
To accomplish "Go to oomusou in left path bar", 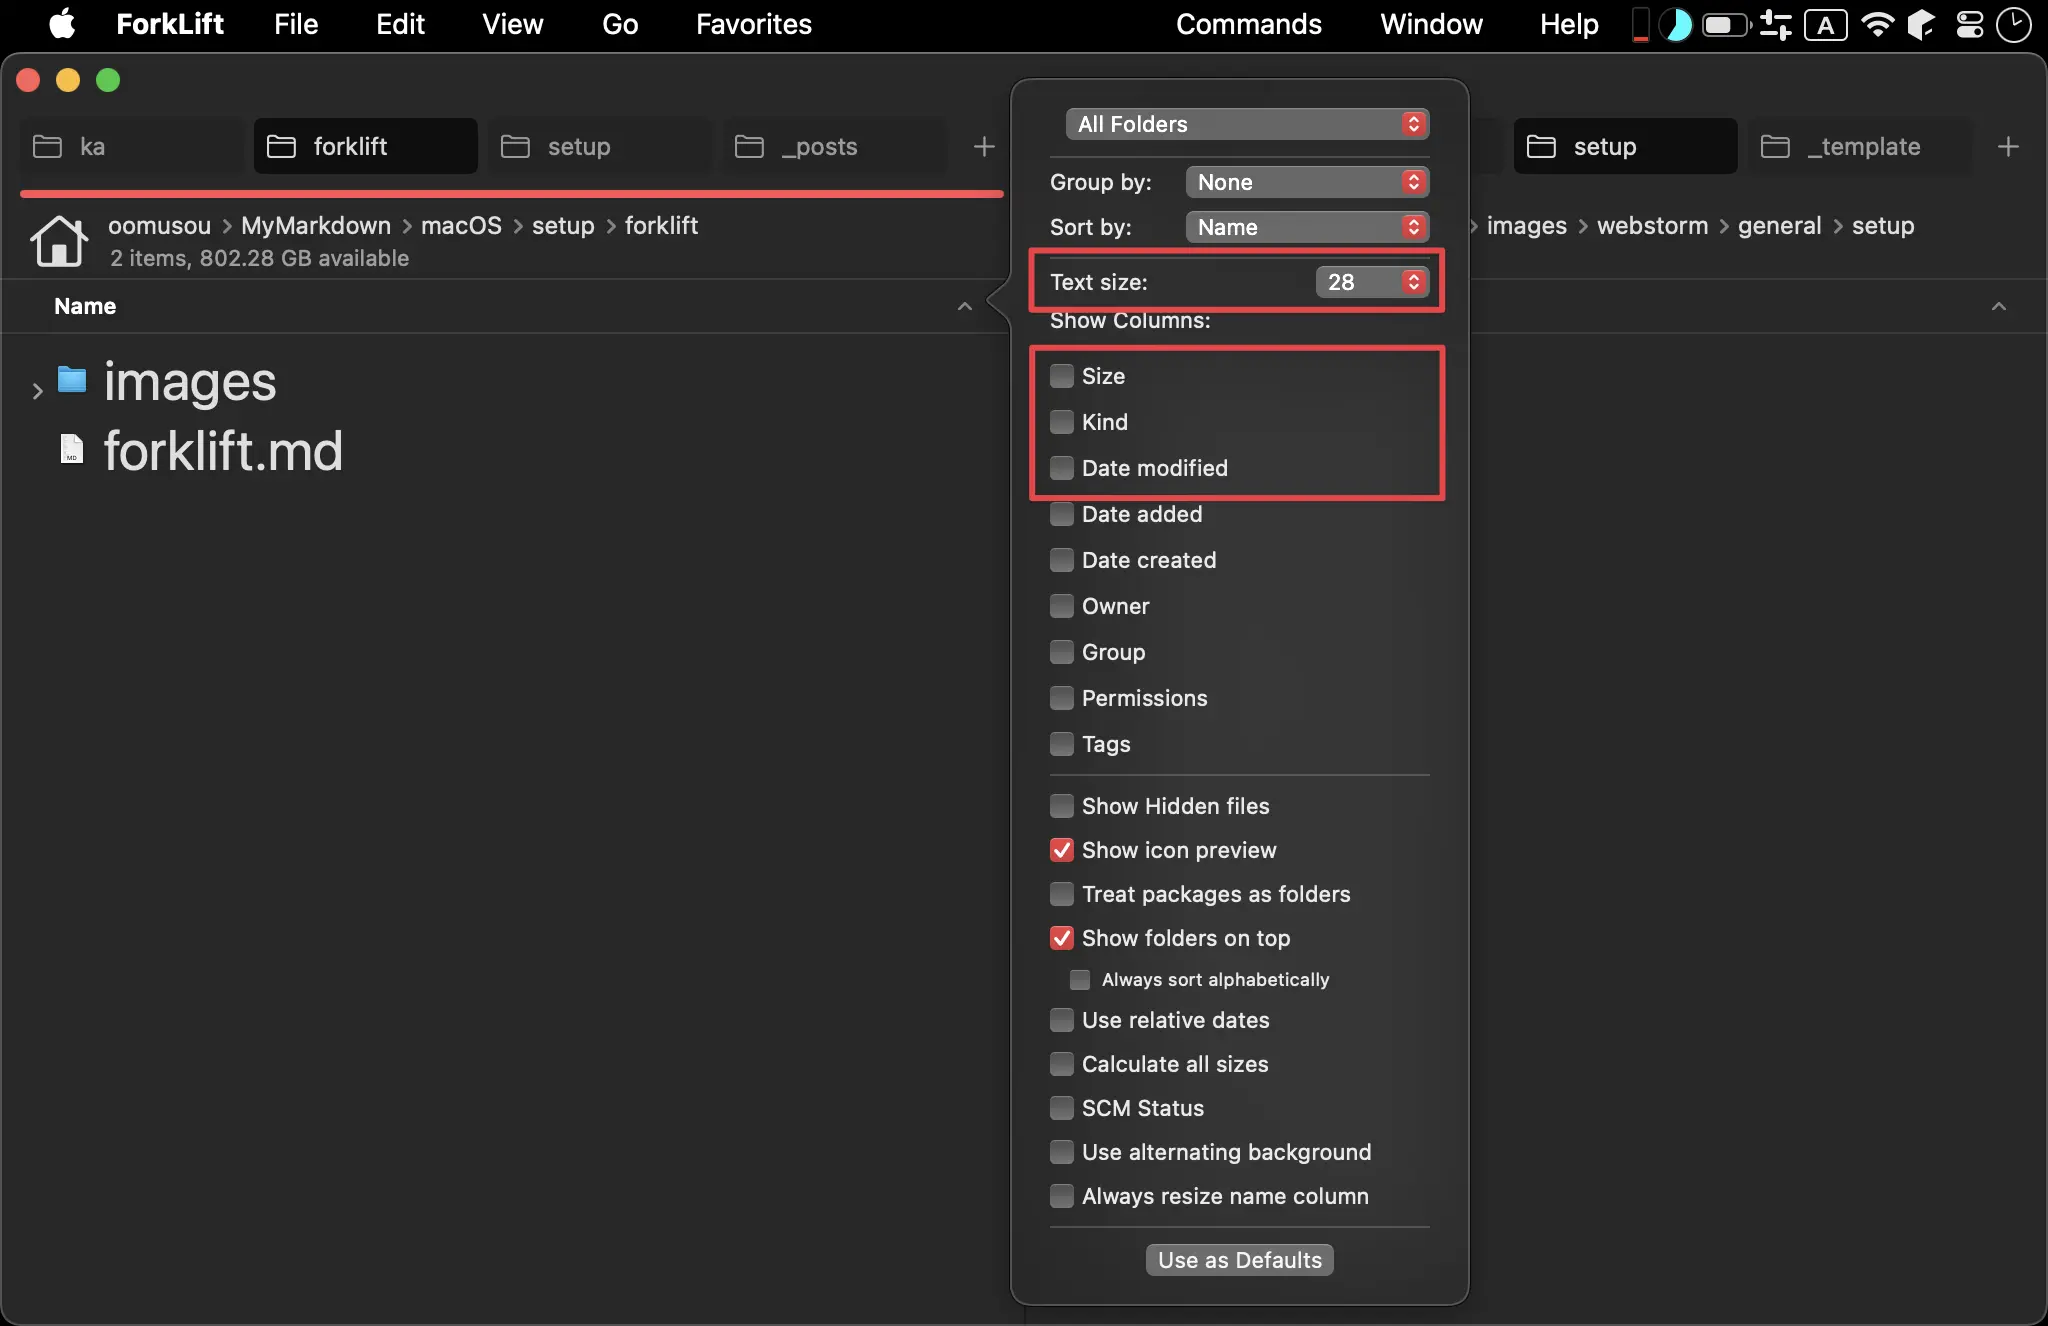I will [160, 226].
